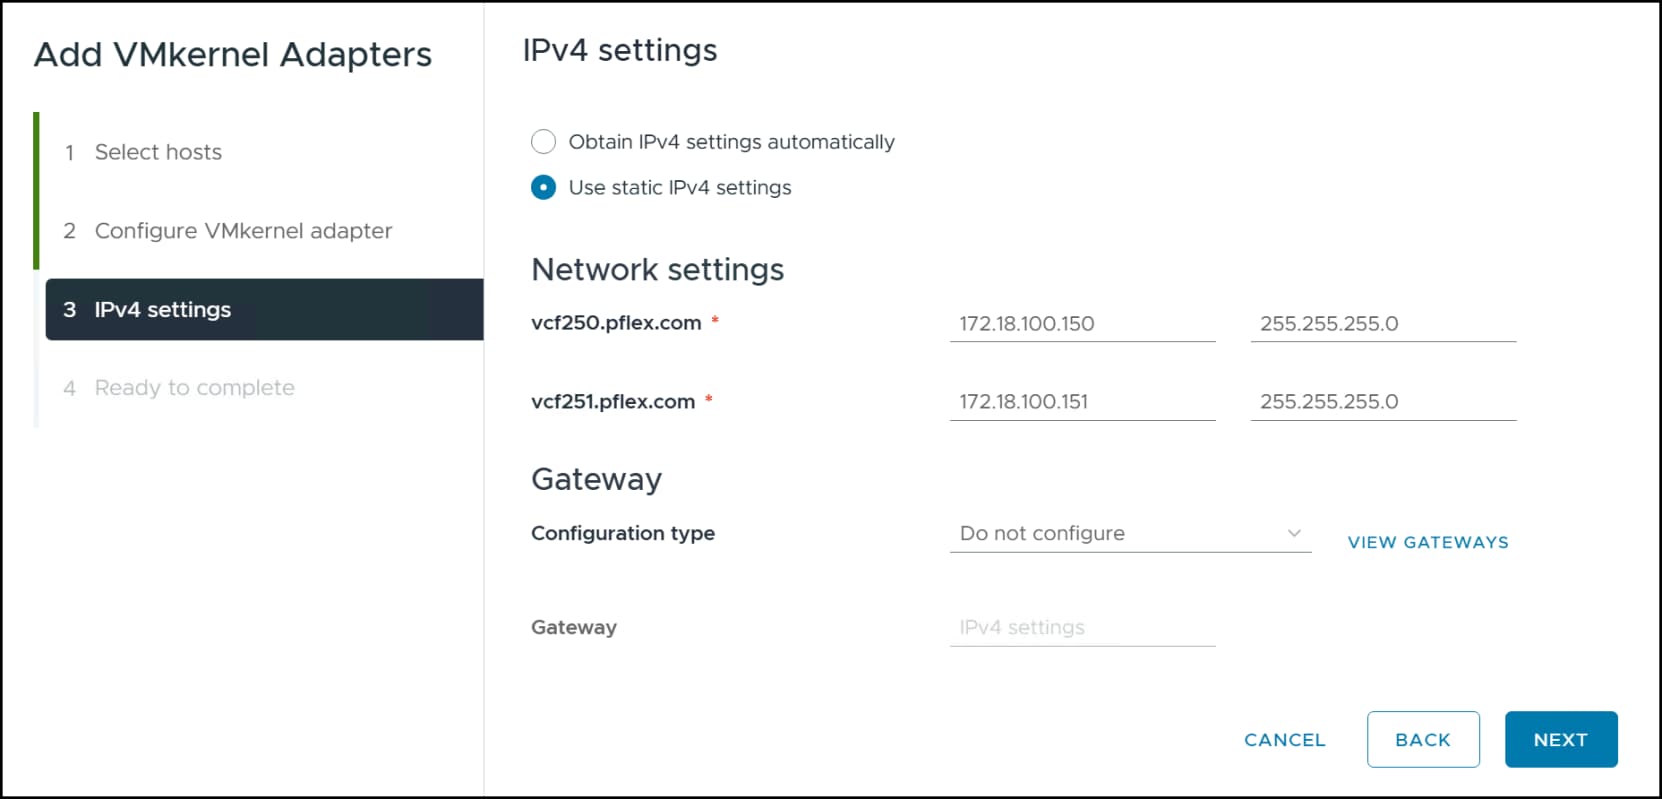Edit the subnet mask field for vcf250.pflex.com
The image size is (1662, 799).
tap(1383, 324)
